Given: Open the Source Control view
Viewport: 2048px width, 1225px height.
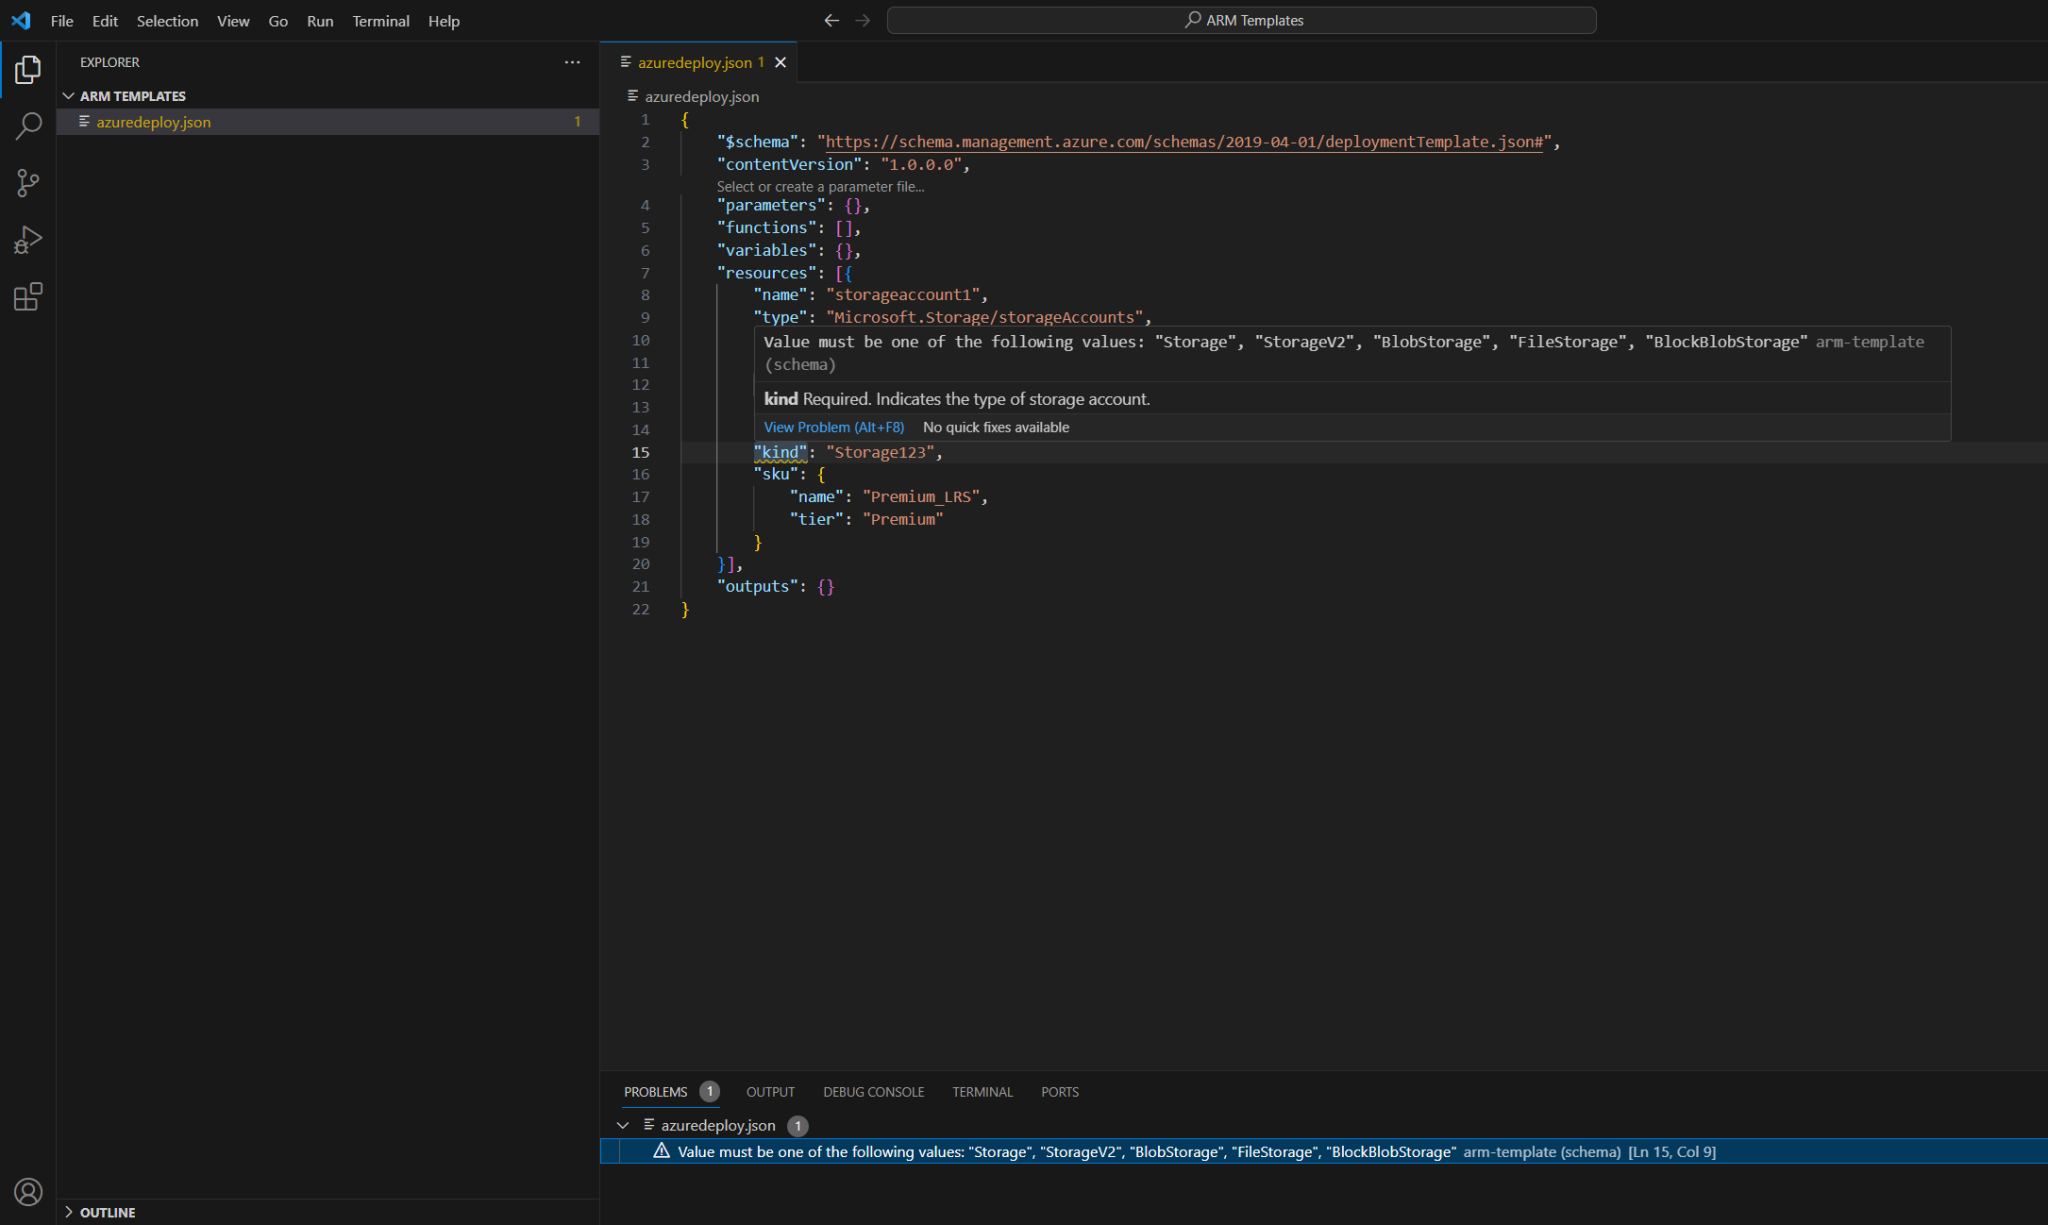Looking at the screenshot, I should point(28,183).
